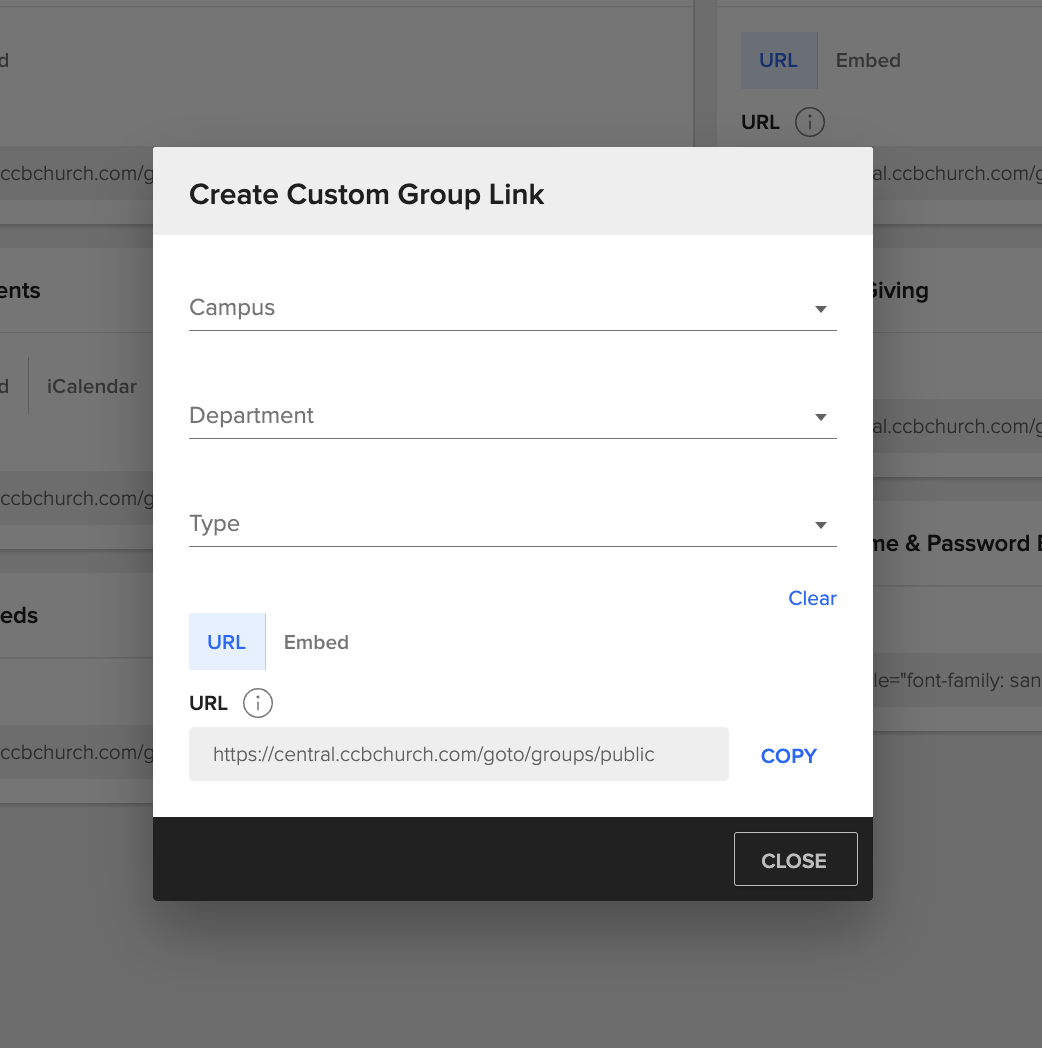
Task: Select the URL tab in the dialog
Action: click(227, 642)
